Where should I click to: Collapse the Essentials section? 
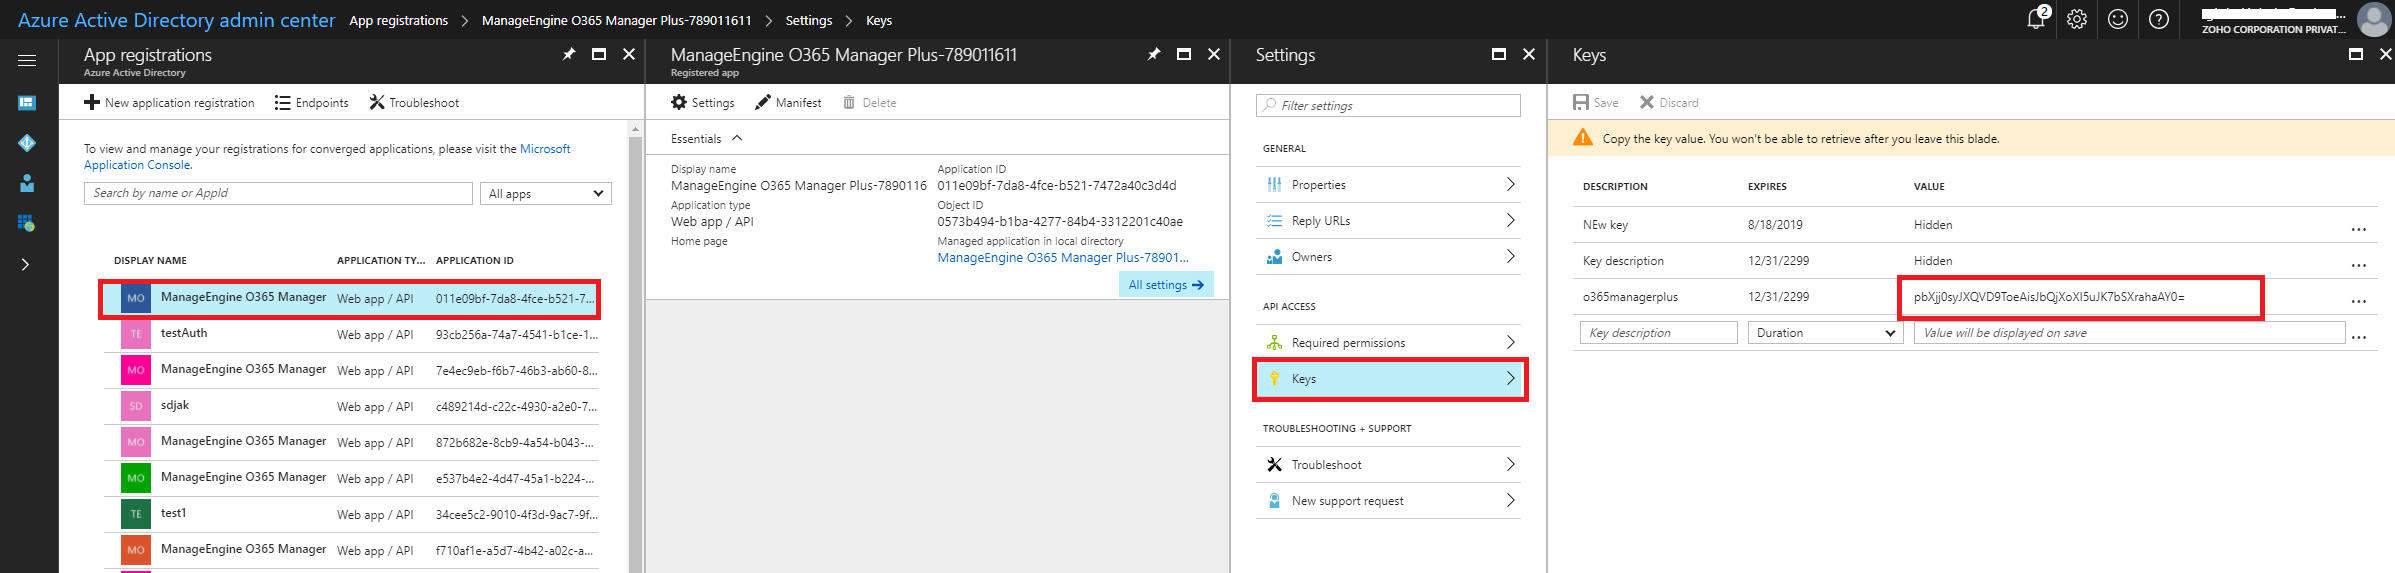click(737, 138)
